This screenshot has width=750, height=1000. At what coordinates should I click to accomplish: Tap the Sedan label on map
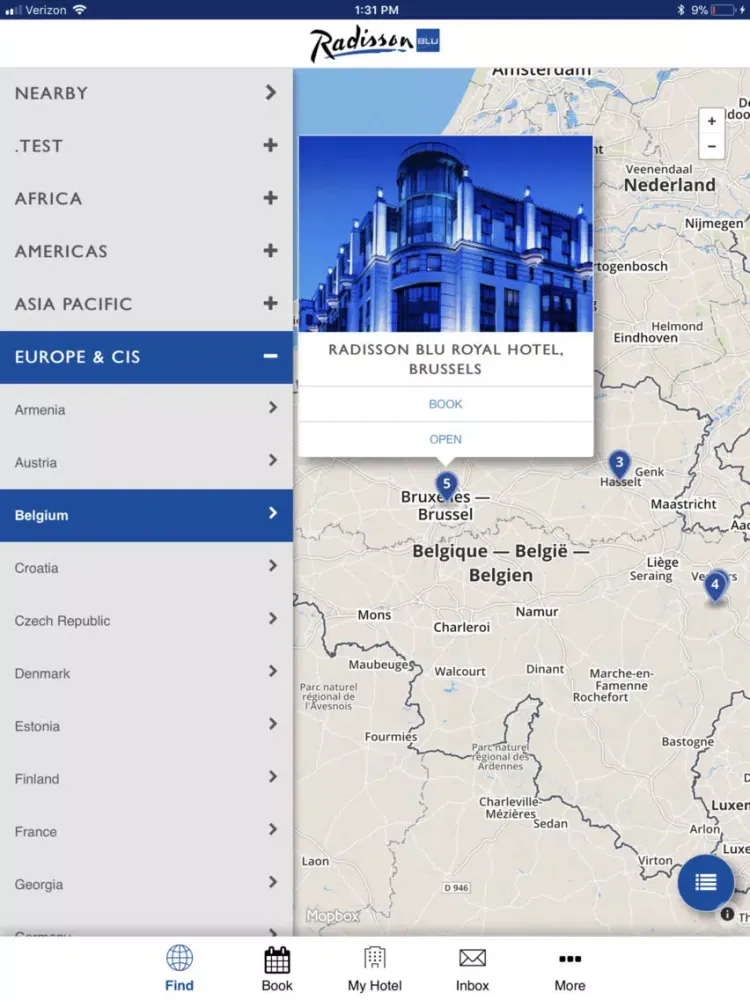550,823
